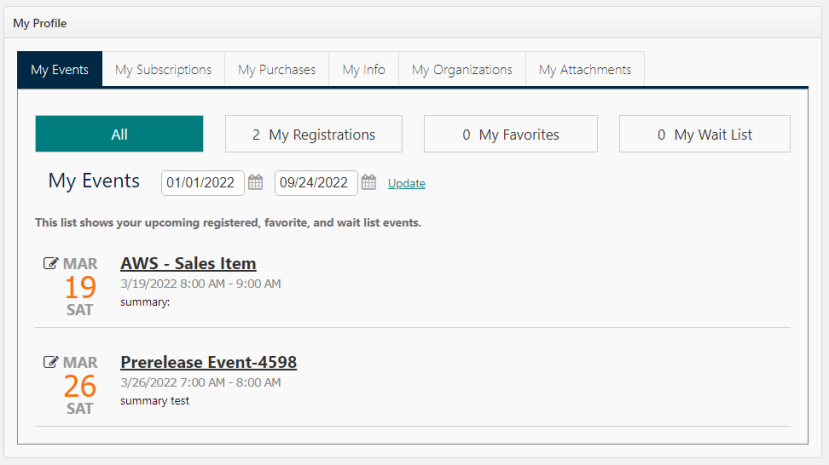This screenshot has width=829, height=465.
Task: Click edit icon for Prerelease Event-4598
Action: pos(50,361)
